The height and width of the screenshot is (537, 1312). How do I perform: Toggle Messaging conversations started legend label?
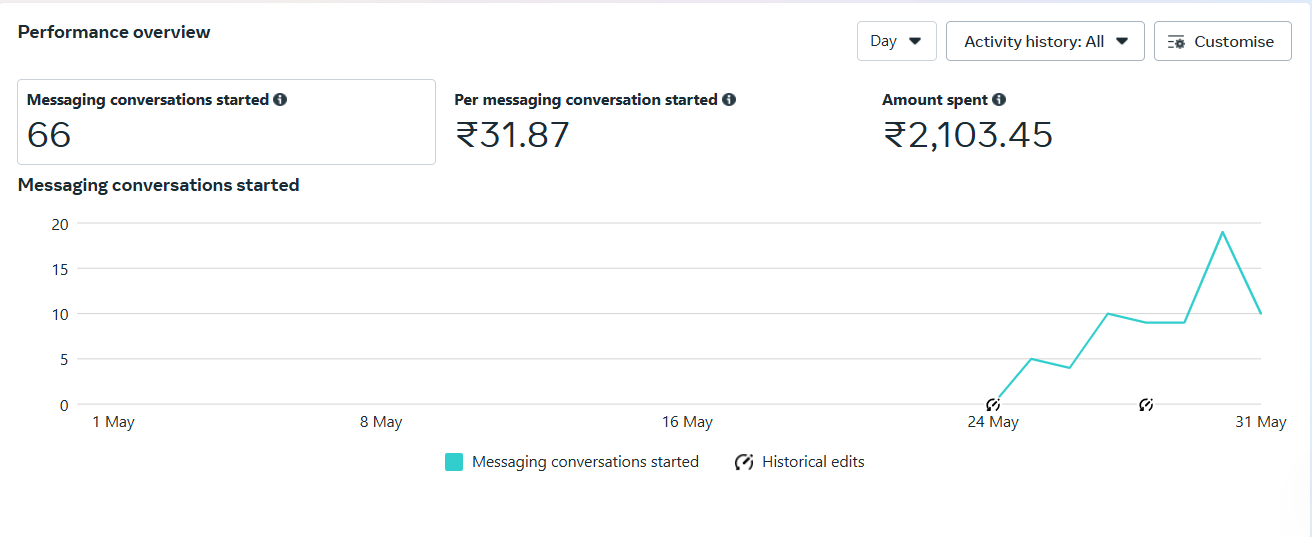[585, 462]
